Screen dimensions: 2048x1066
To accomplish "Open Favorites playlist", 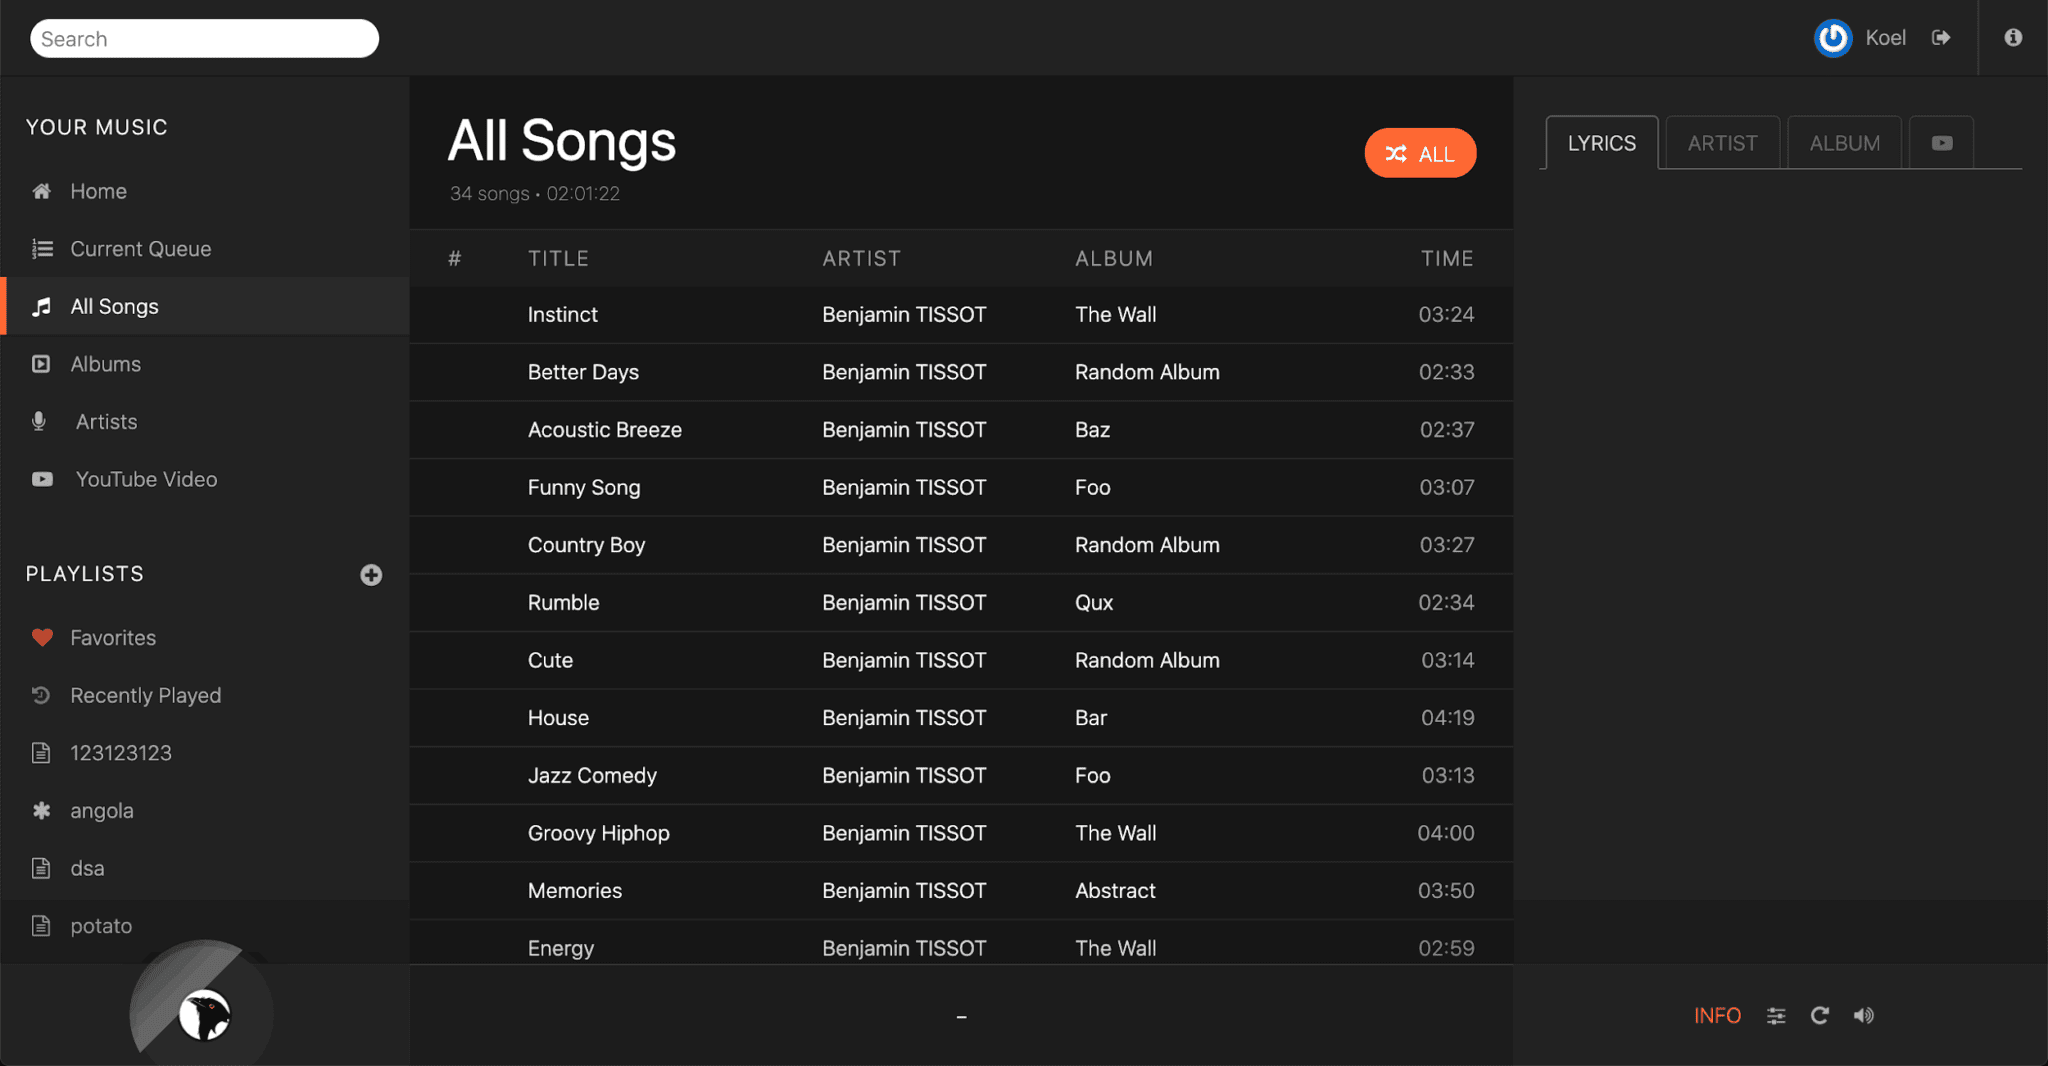I will [113, 638].
